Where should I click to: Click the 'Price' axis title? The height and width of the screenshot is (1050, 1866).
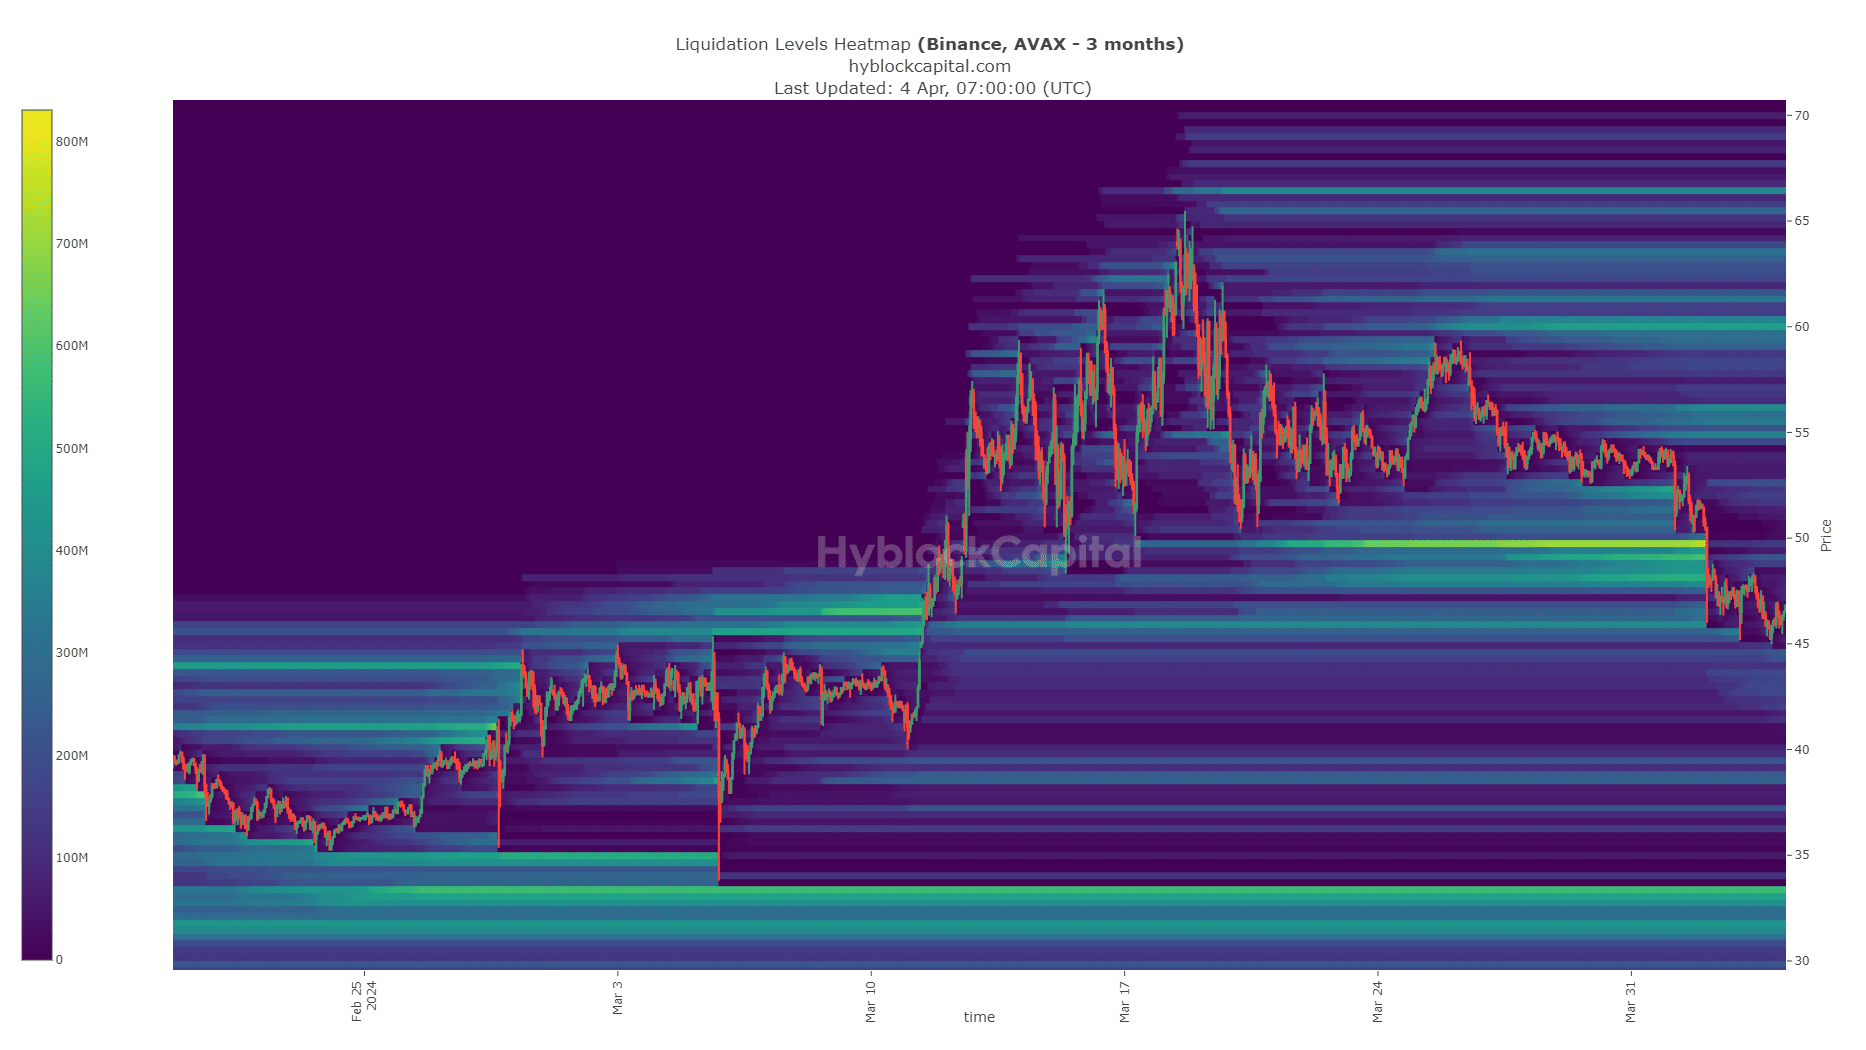click(x=1826, y=536)
